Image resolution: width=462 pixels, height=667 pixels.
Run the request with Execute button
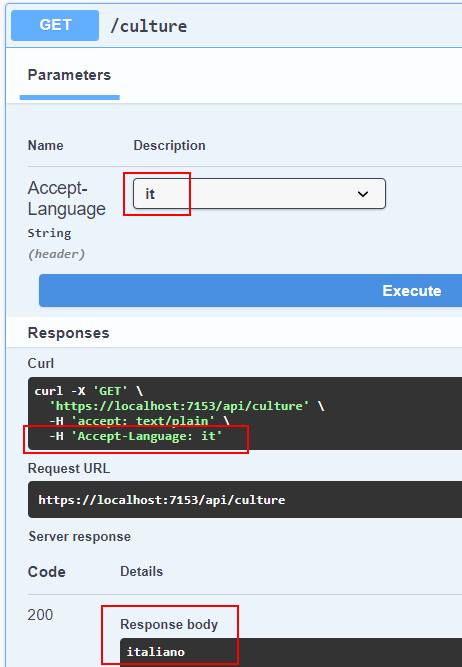251,291
